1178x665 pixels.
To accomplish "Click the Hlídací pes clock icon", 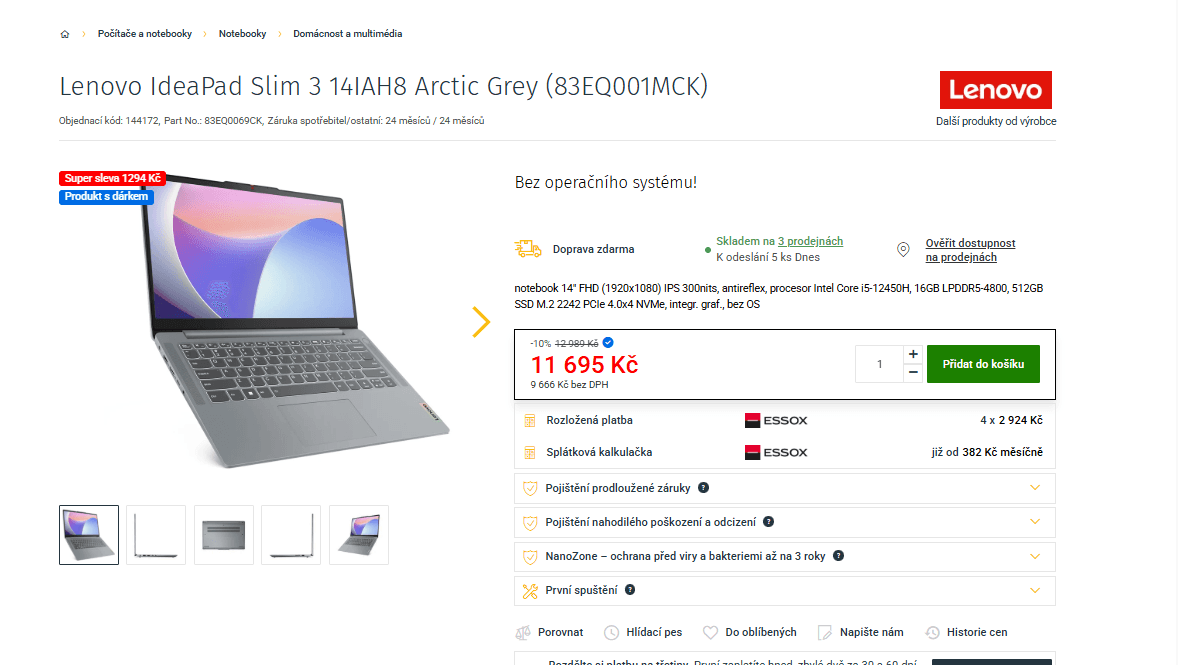I will pos(612,633).
